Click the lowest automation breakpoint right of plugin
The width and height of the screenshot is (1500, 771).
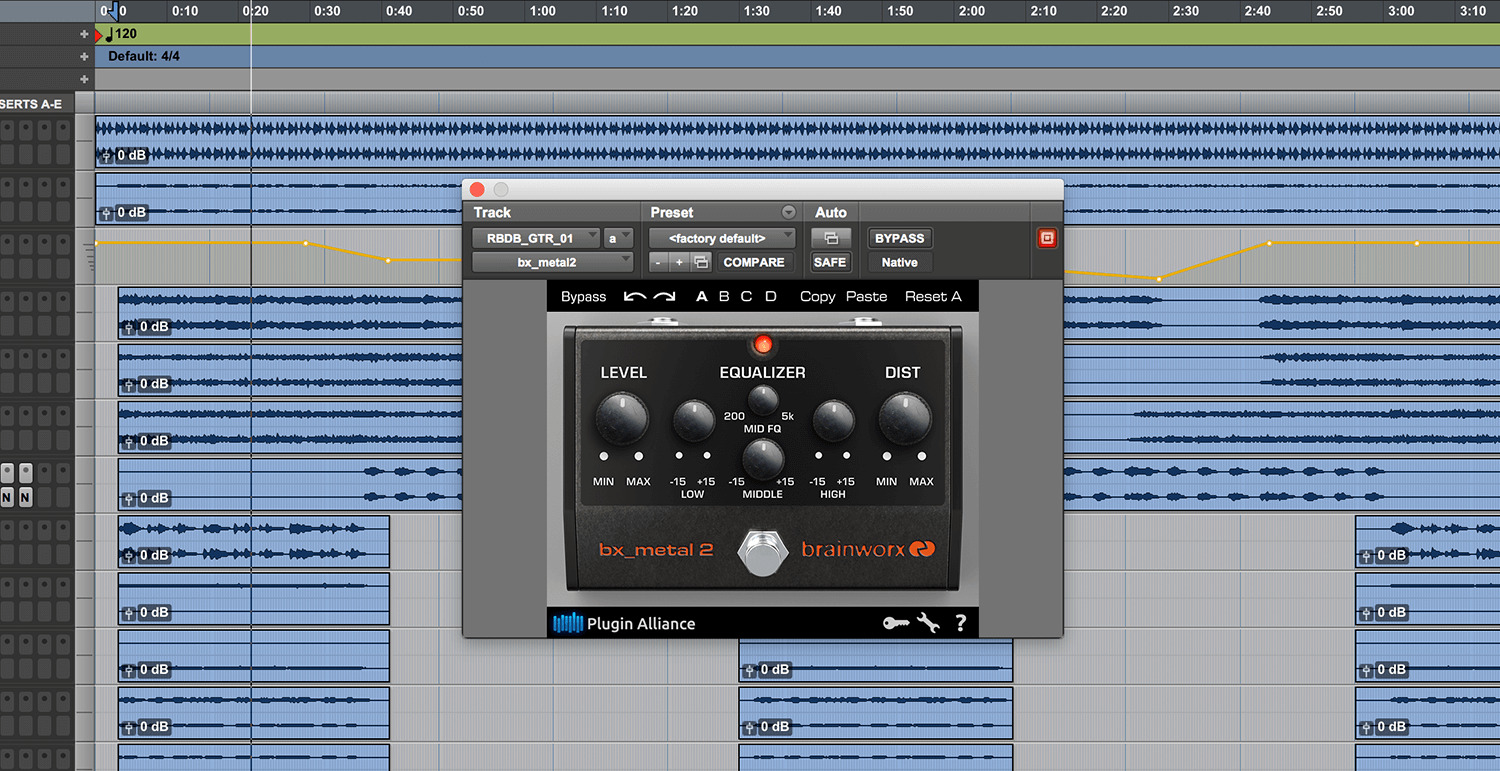click(1159, 278)
